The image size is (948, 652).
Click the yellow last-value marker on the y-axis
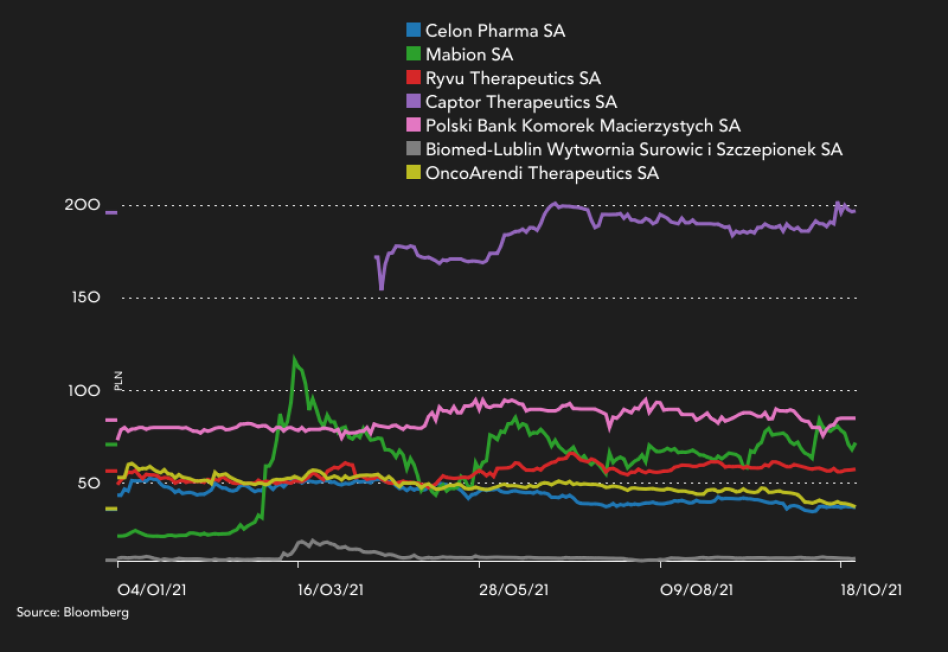pos(111,509)
